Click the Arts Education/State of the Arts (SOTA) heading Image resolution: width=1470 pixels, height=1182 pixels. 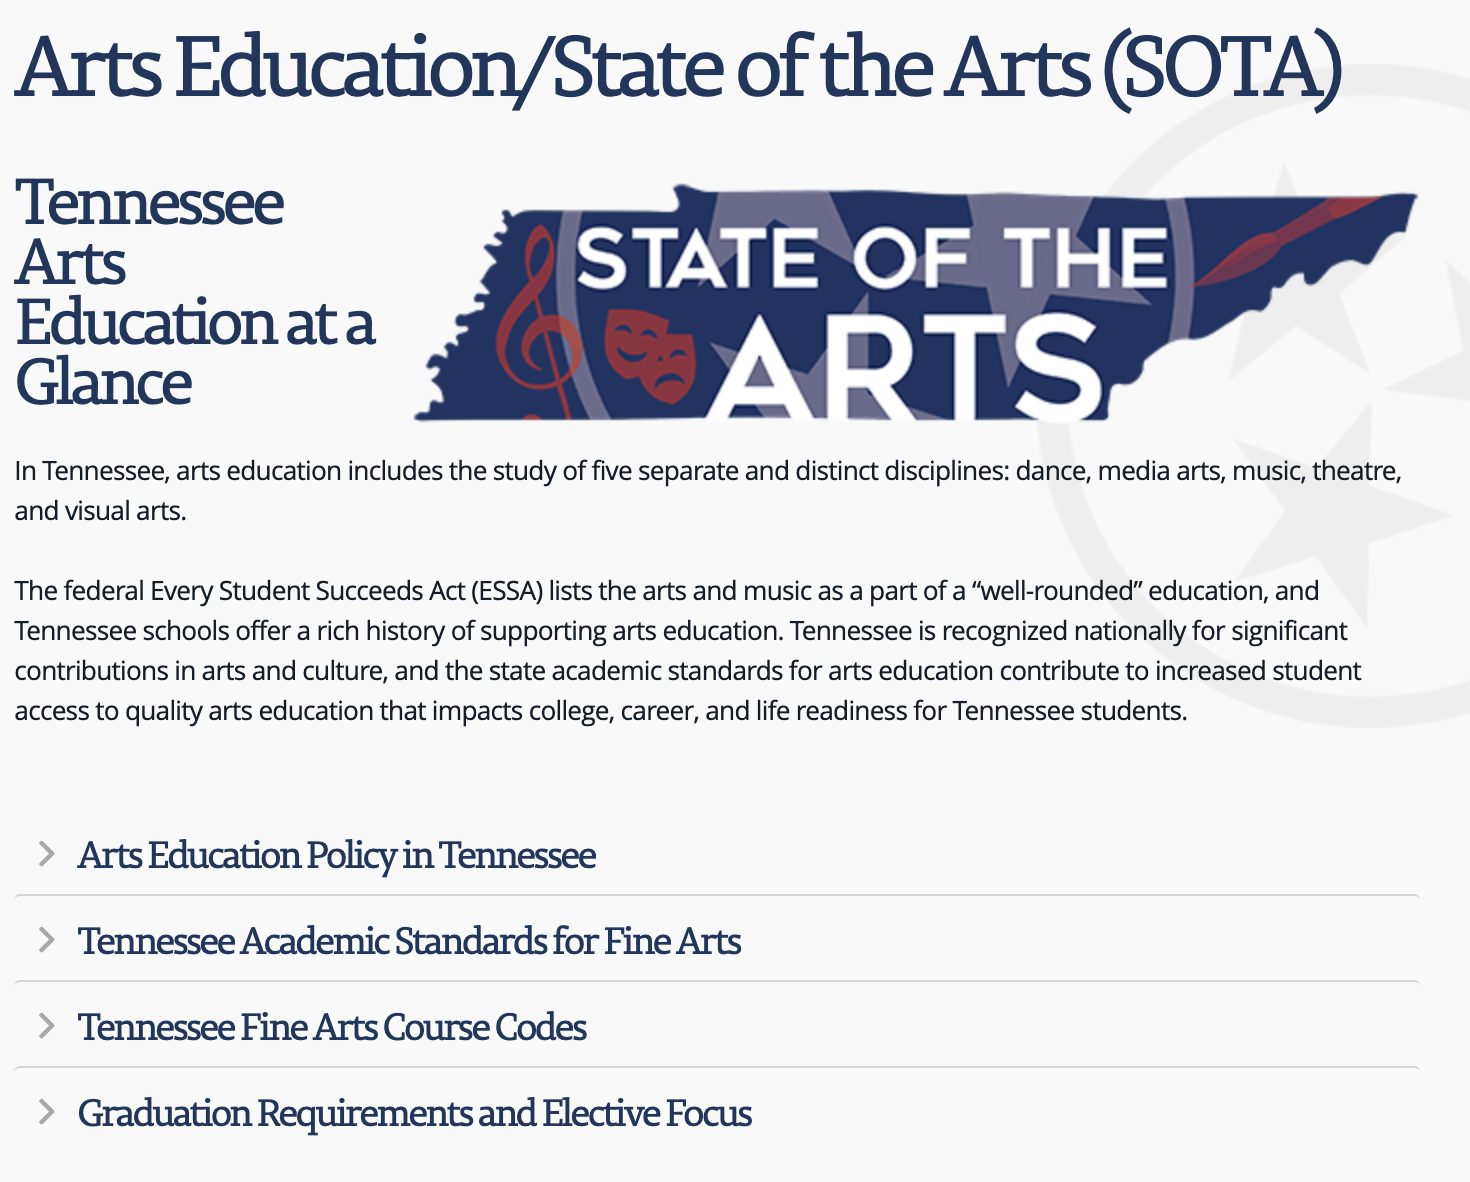678,68
